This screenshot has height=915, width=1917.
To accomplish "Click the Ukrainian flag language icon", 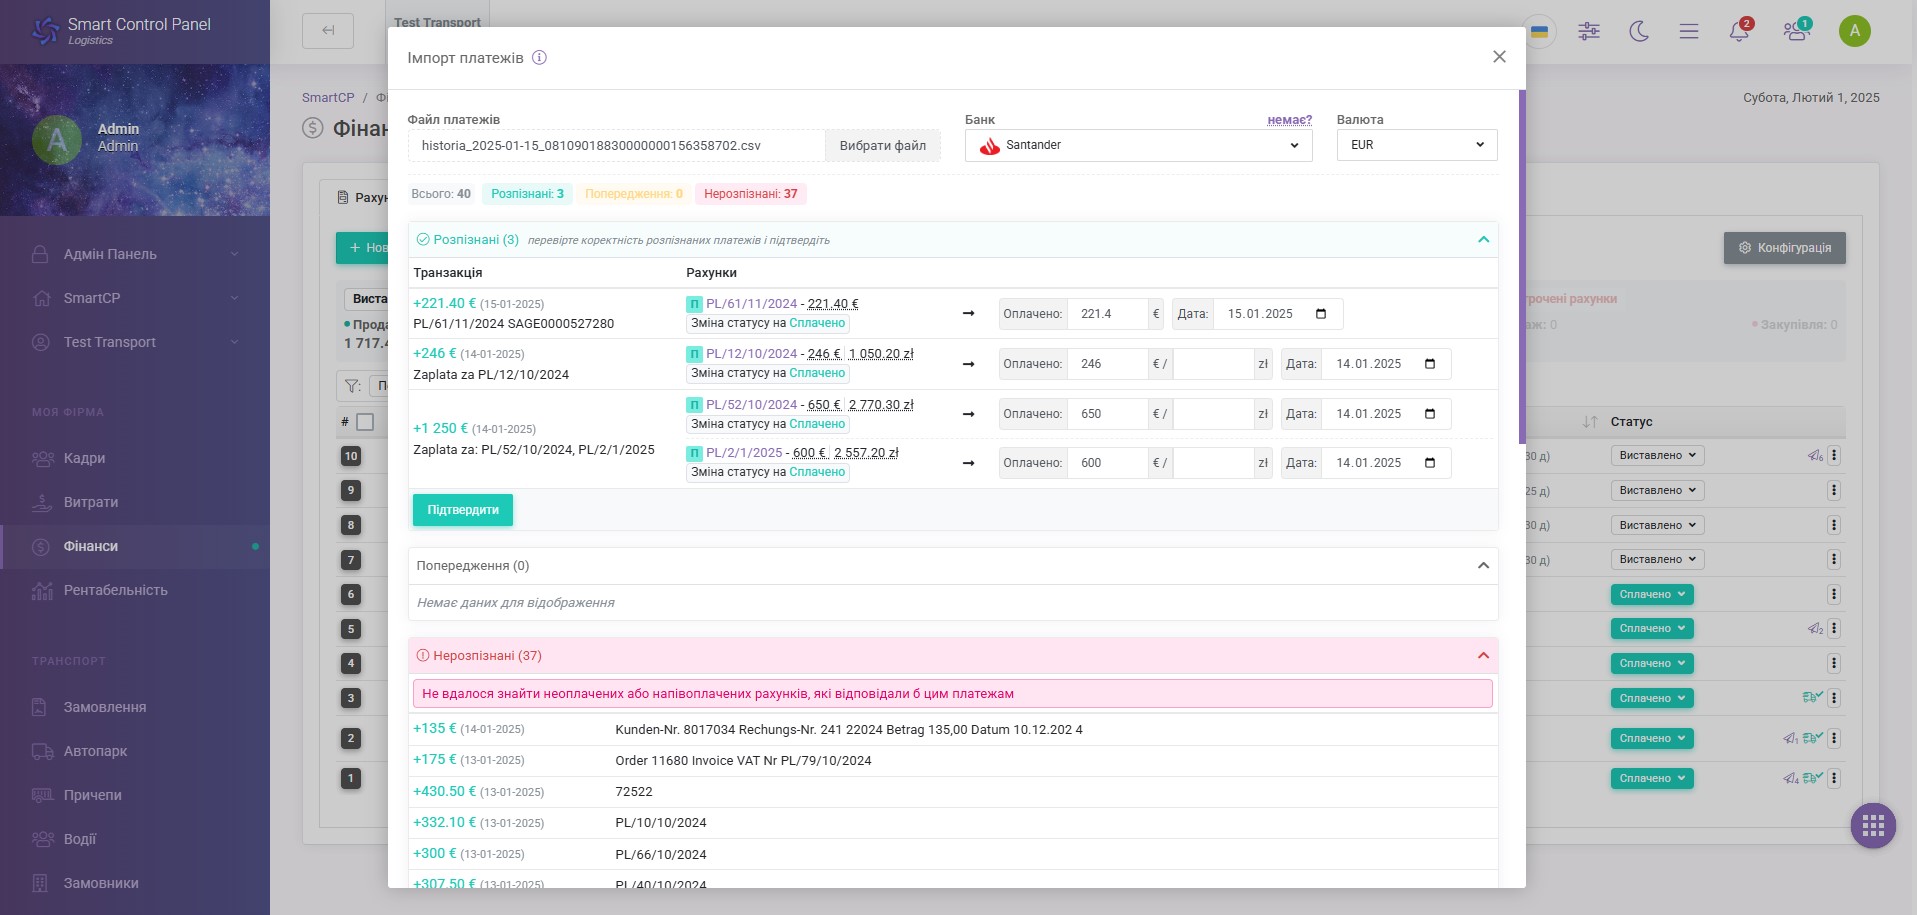I will (1540, 32).
